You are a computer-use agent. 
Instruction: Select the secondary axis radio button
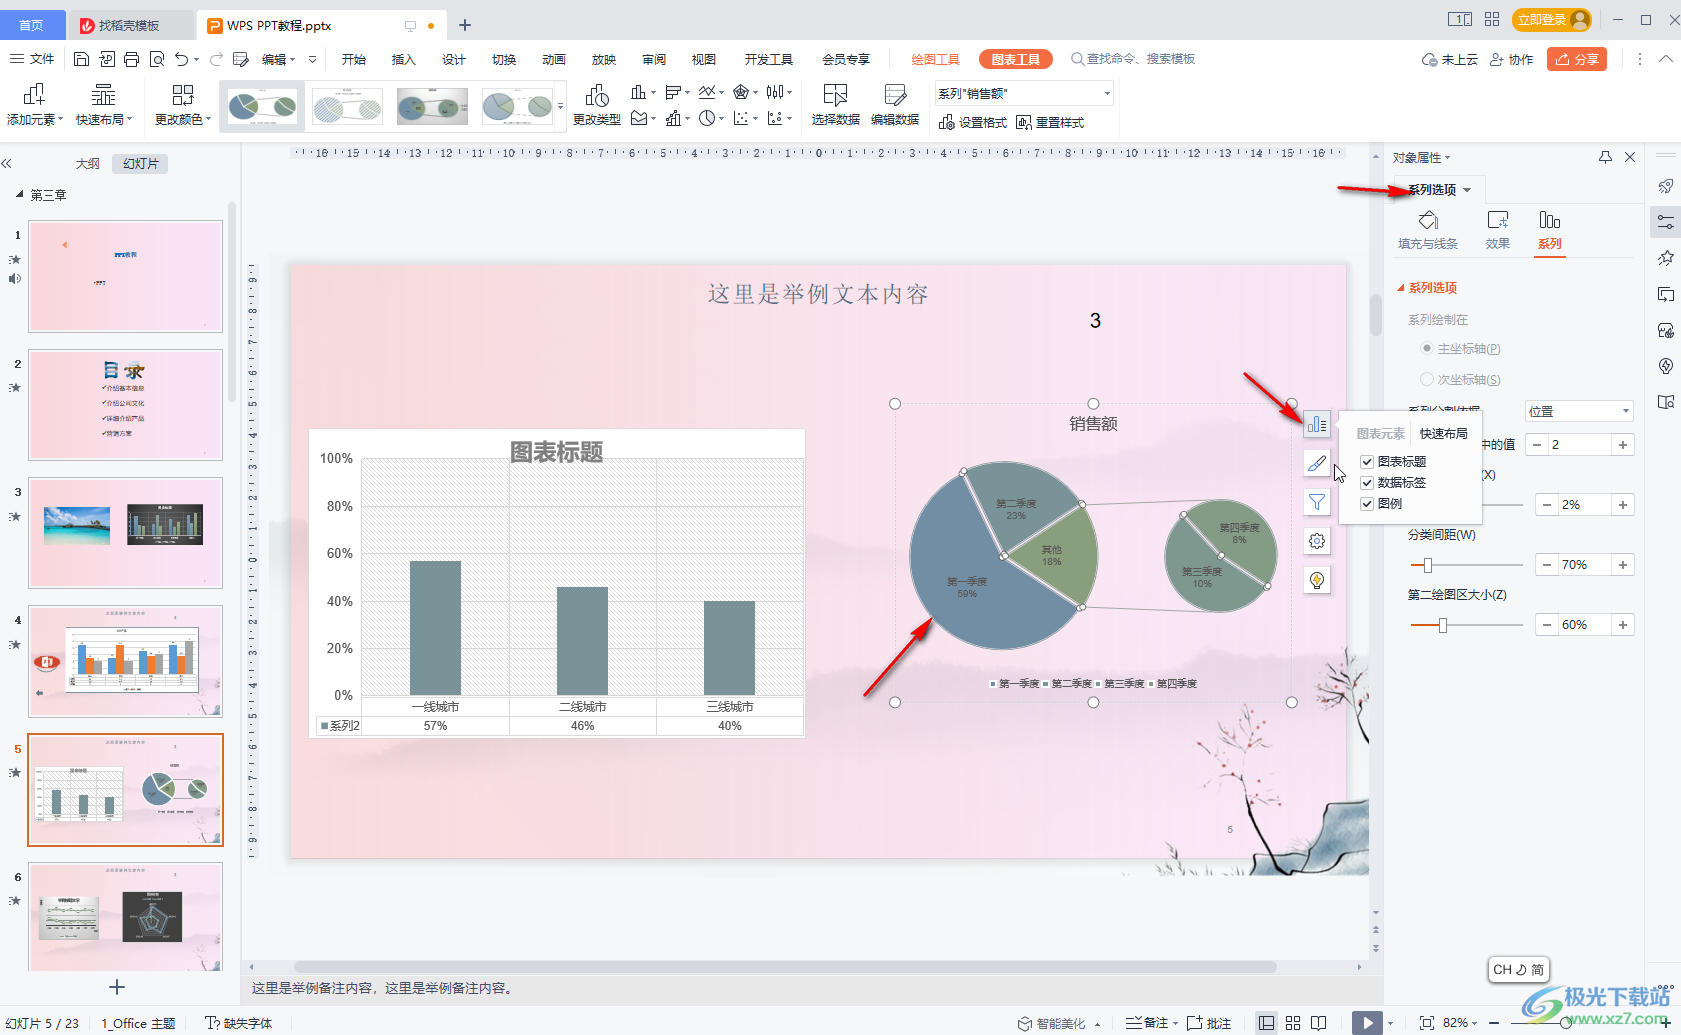pos(1427,379)
